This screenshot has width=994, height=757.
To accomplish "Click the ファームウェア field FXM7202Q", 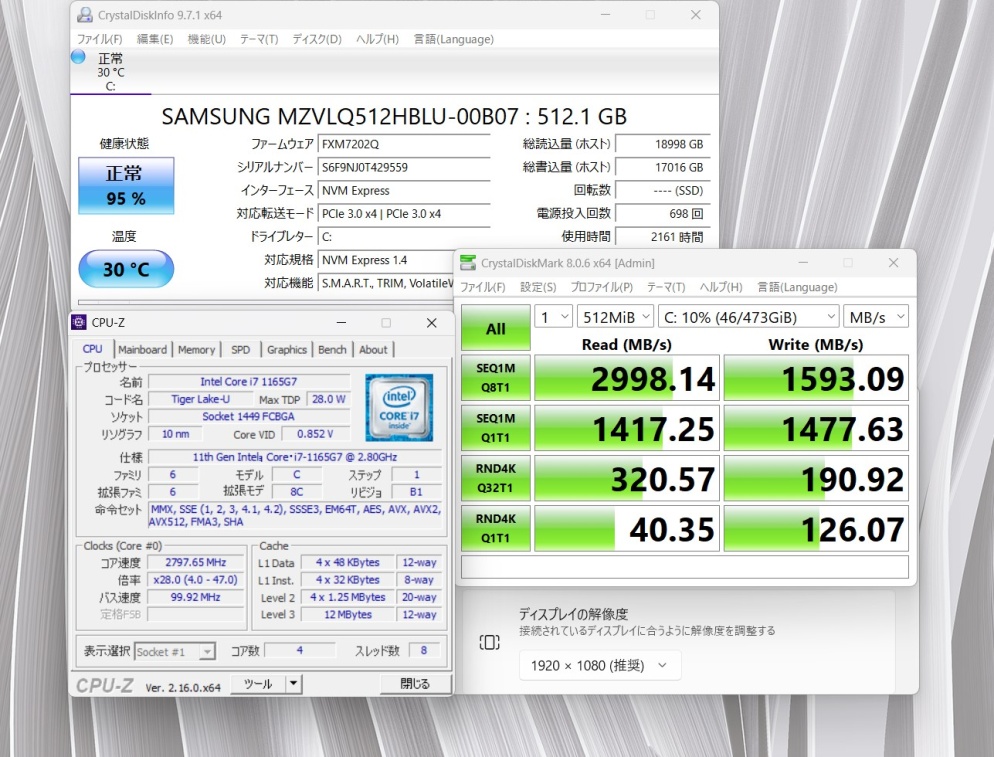I will click(x=404, y=144).
